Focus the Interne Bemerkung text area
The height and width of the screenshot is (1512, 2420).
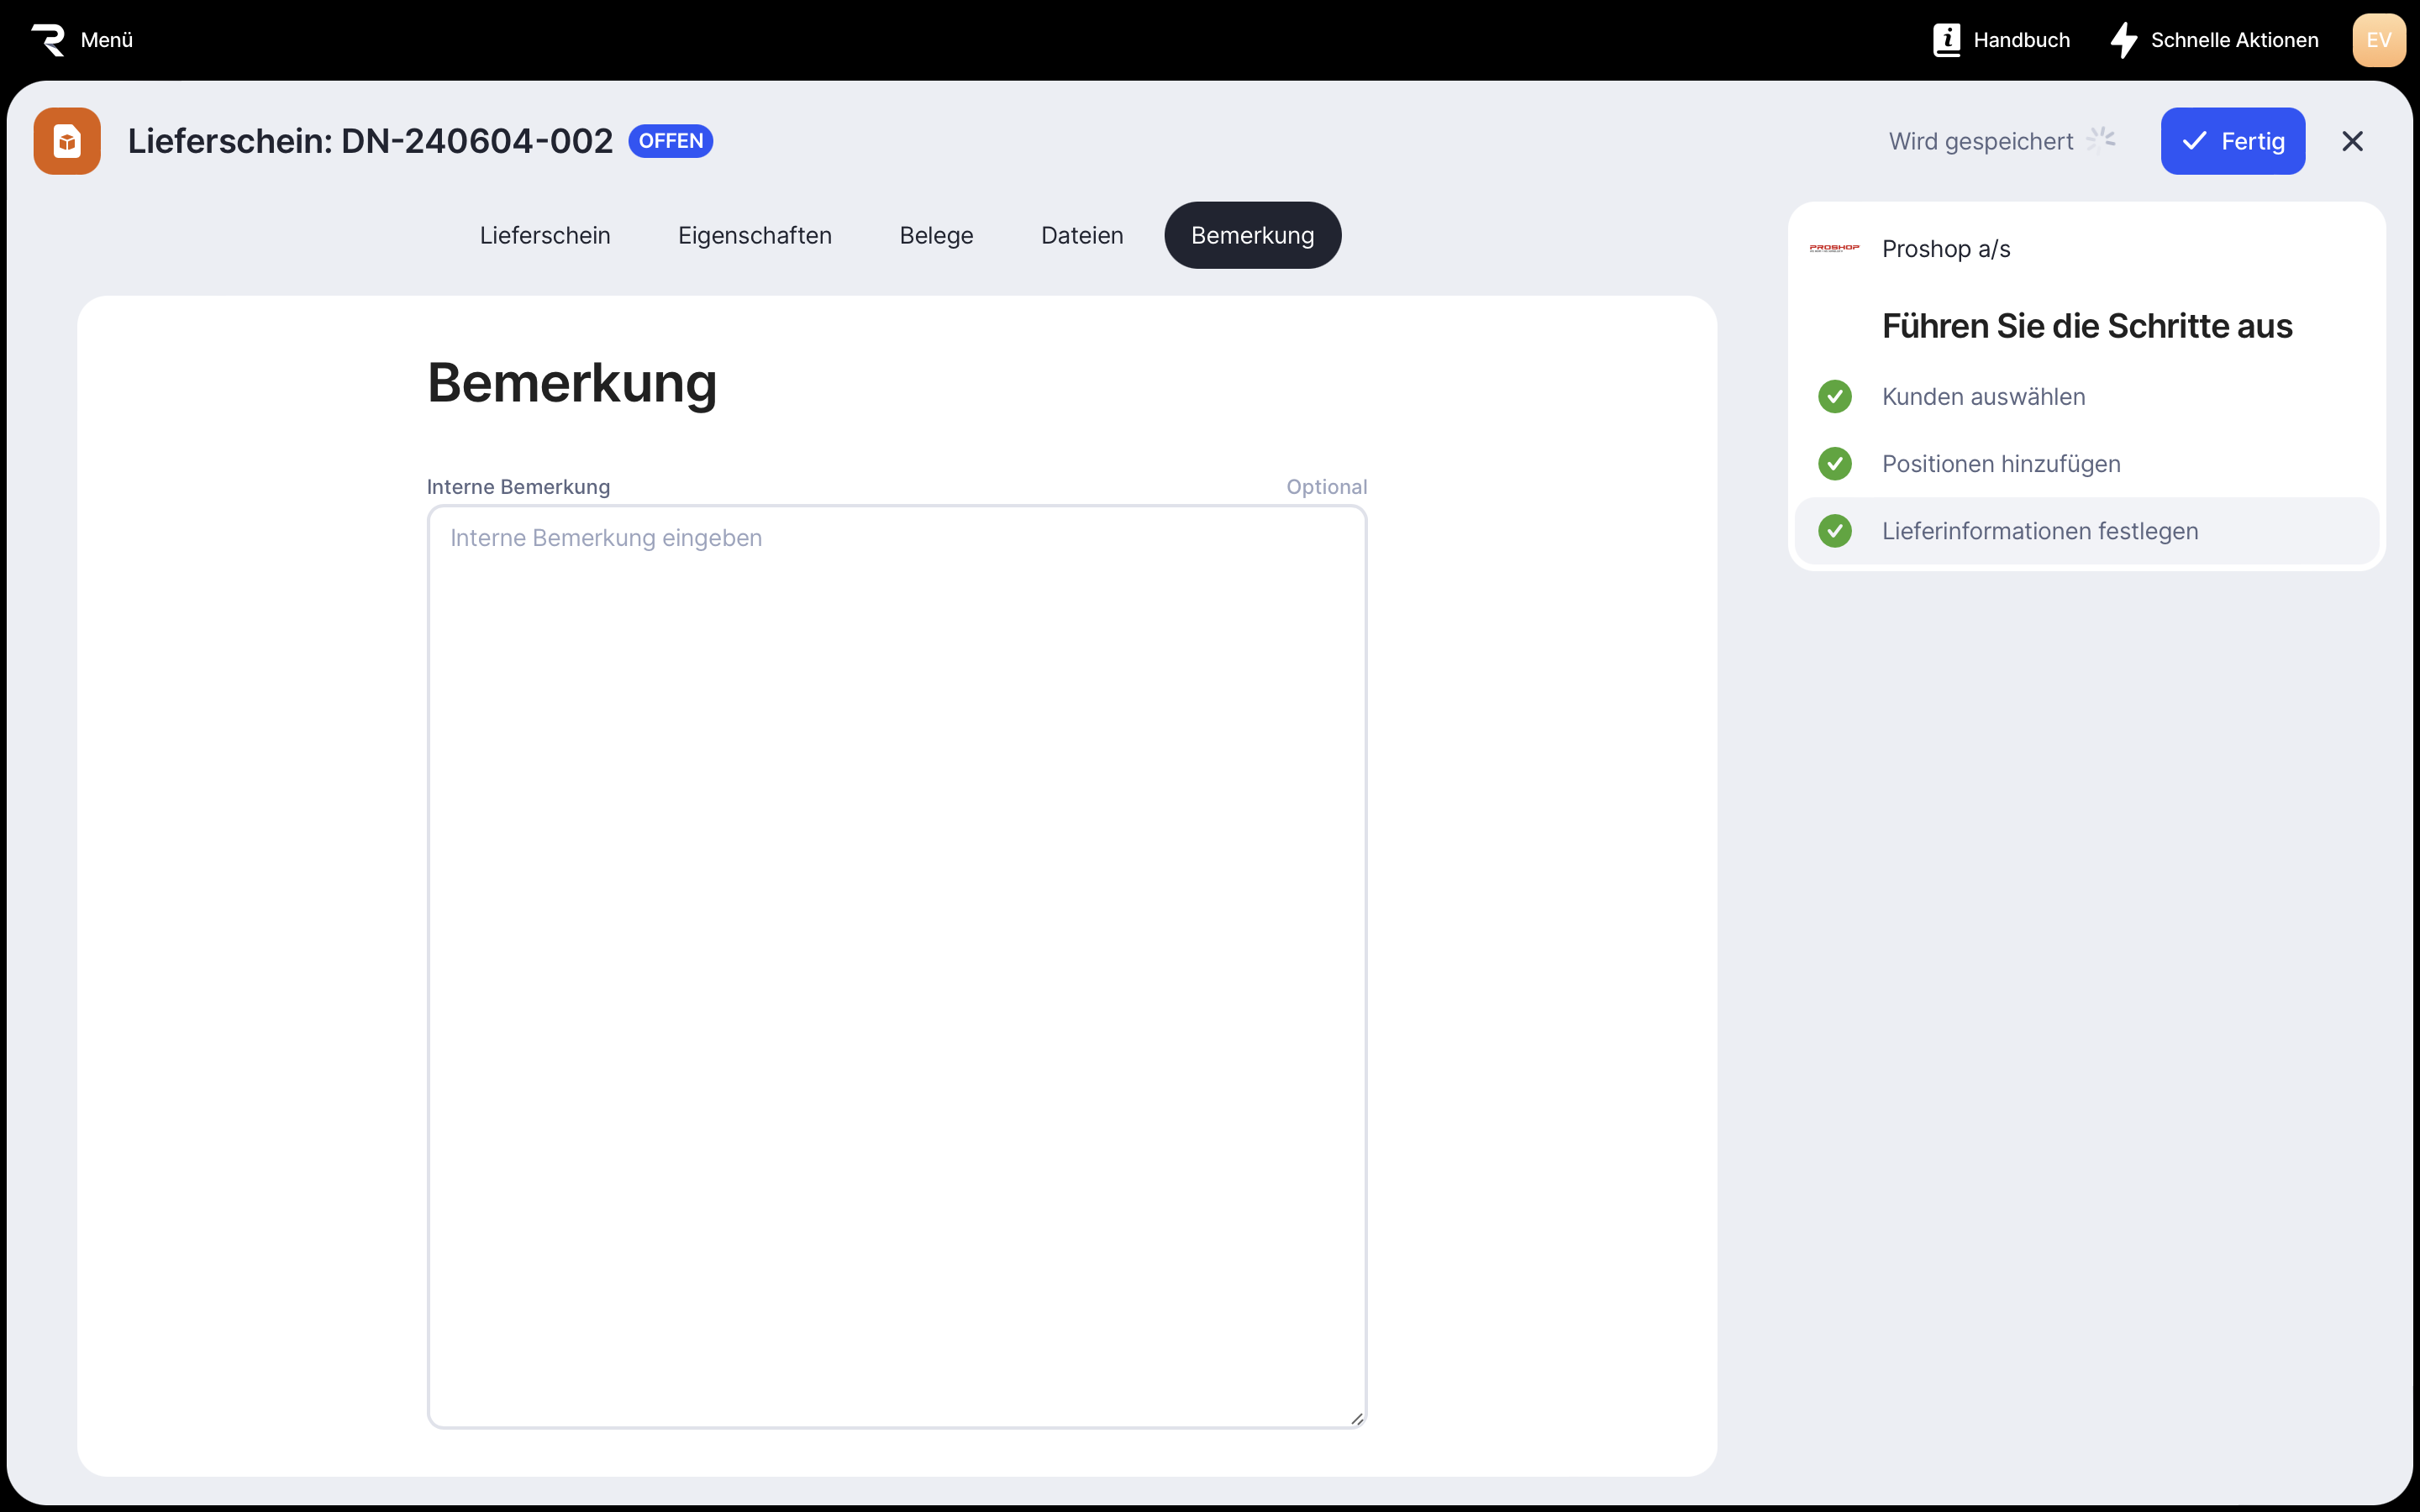(896, 965)
